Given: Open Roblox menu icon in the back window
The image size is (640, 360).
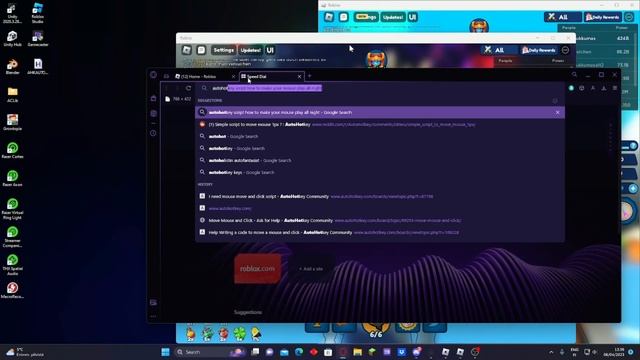Looking at the screenshot, I should (329, 17).
